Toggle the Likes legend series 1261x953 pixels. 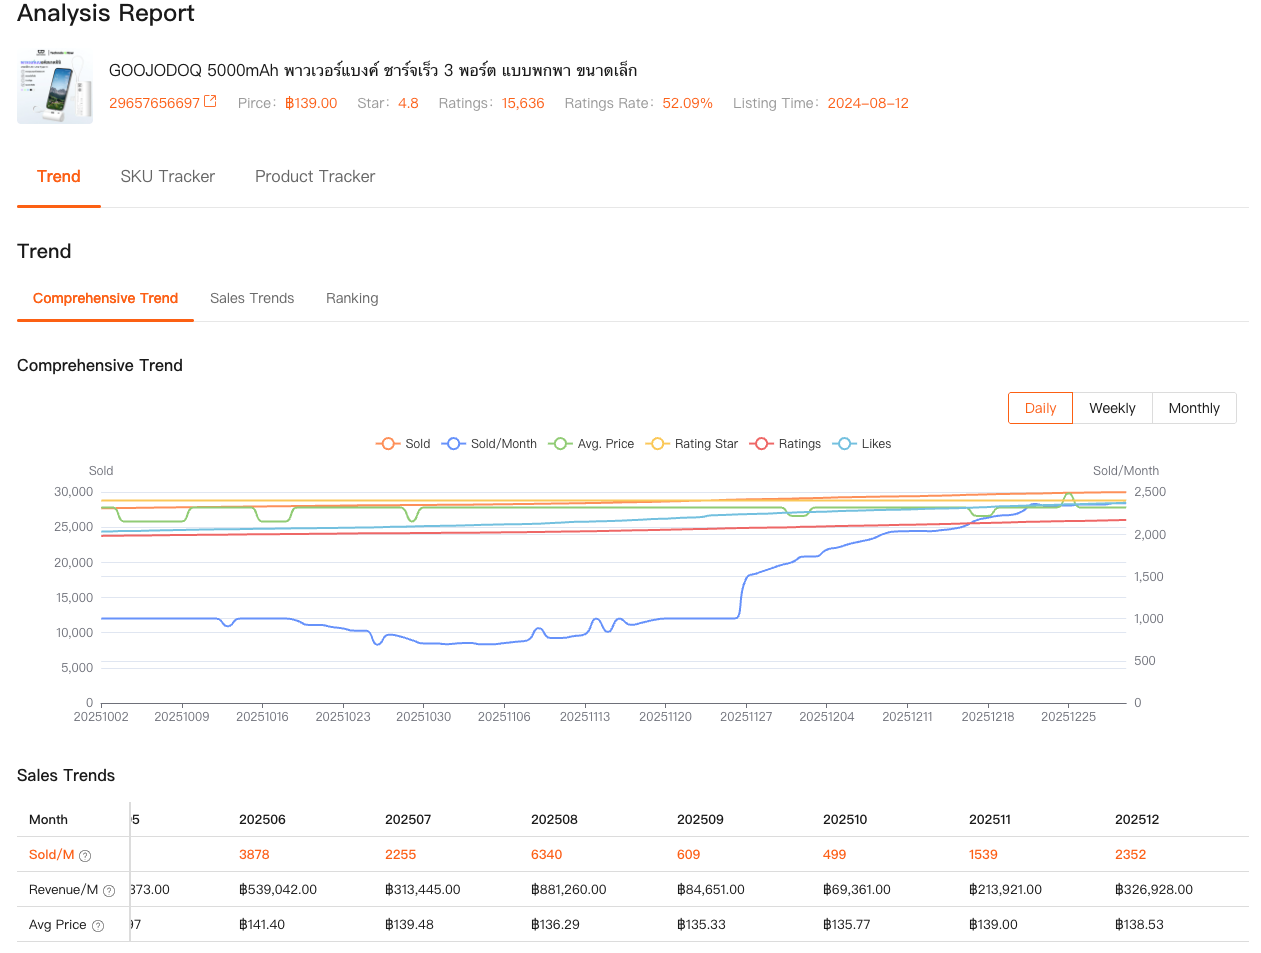tap(863, 444)
